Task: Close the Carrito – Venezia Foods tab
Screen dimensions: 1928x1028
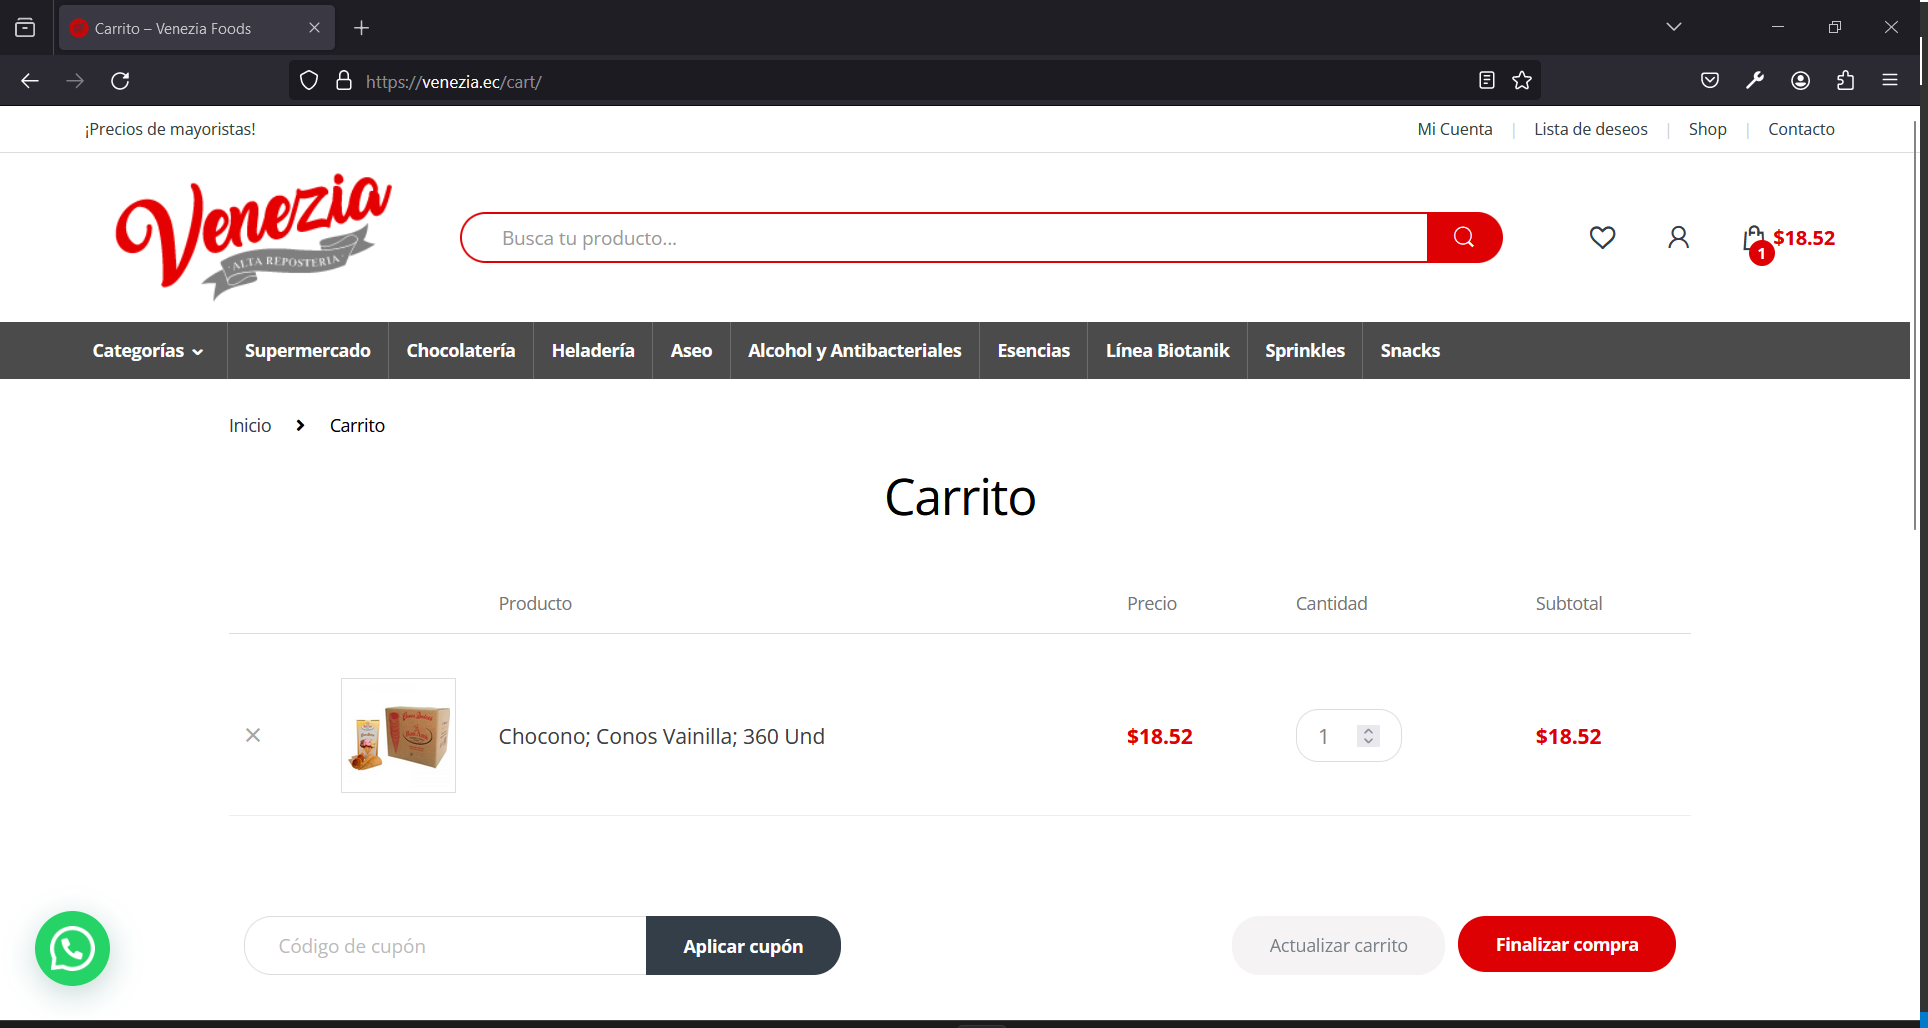Action: point(314,28)
